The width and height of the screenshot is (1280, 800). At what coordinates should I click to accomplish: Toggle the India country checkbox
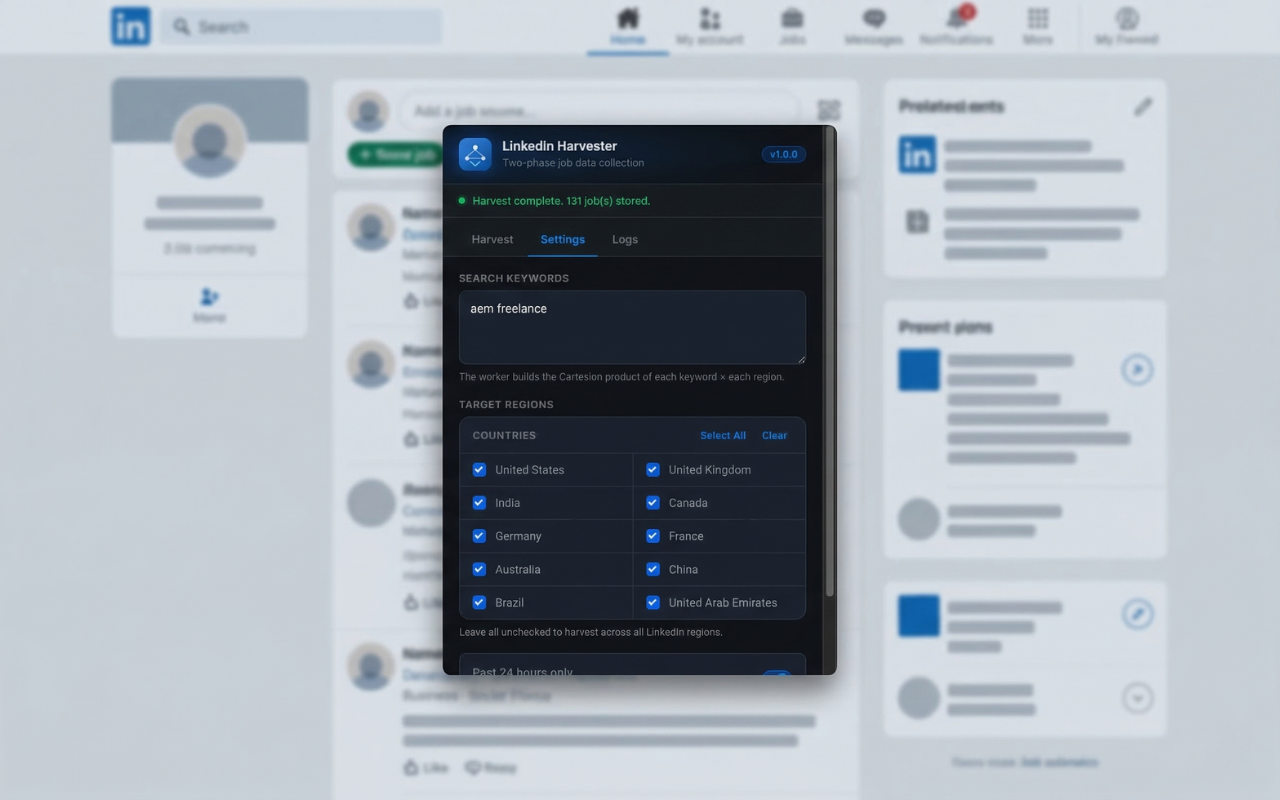point(479,502)
